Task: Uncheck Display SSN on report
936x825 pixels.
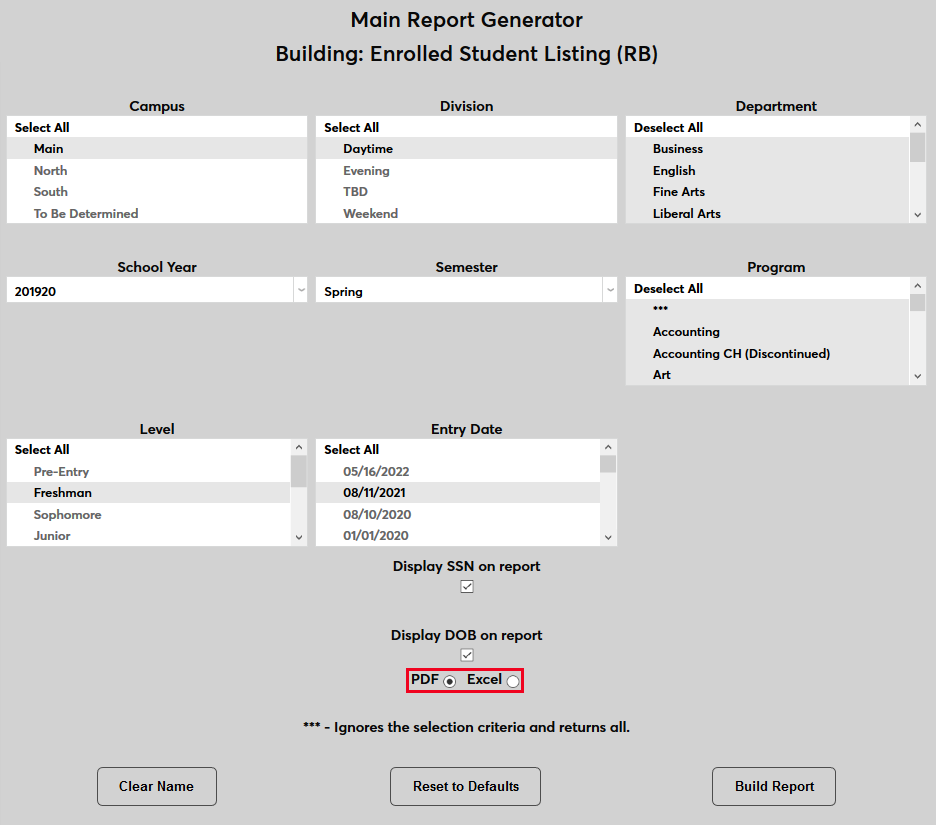Action: (x=467, y=586)
